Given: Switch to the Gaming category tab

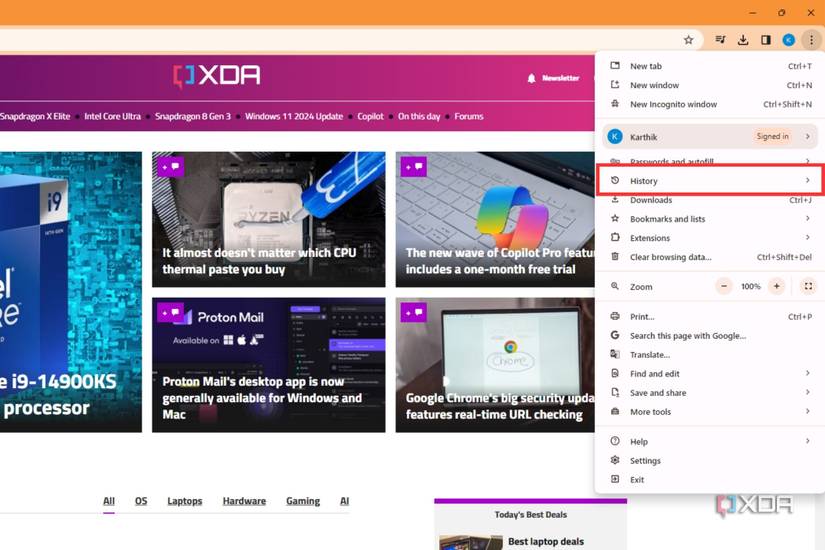Looking at the screenshot, I should [x=303, y=501].
